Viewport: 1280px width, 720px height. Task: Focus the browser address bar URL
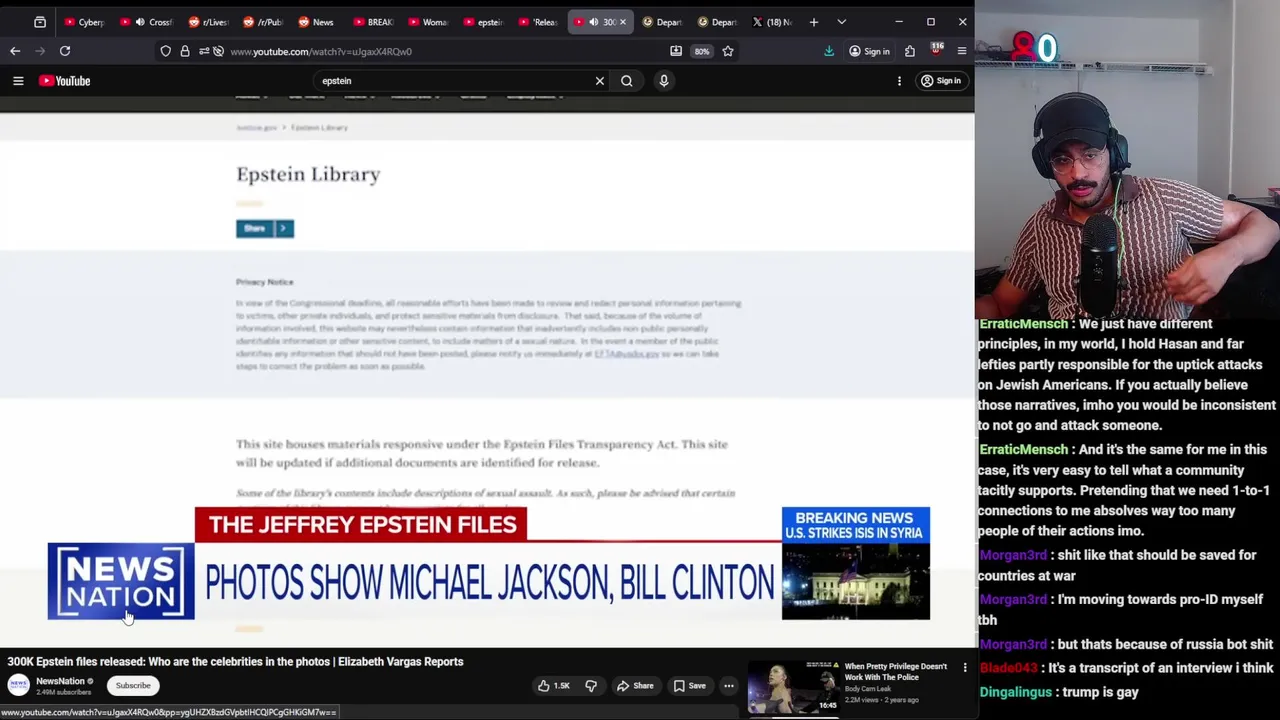(321, 51)
